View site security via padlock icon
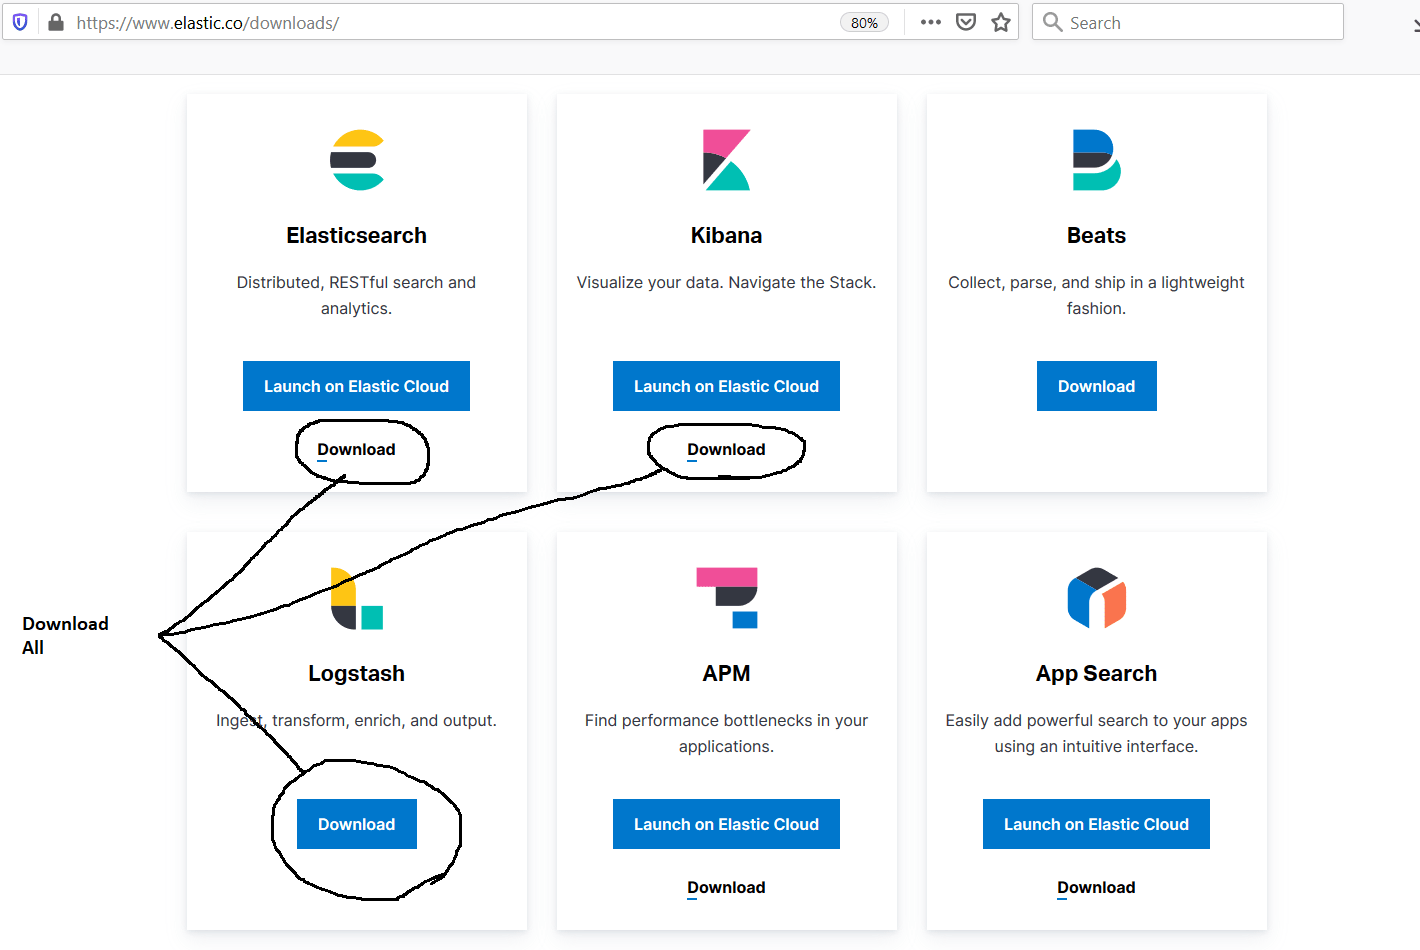Screen dimensions: 1420x950 click(56, 22)
